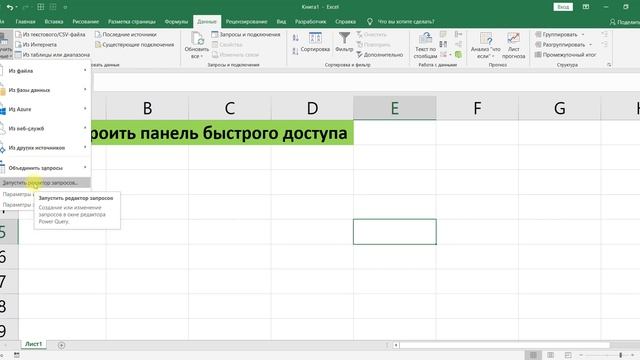Switch to Normal view in status bar

(533, 355)
